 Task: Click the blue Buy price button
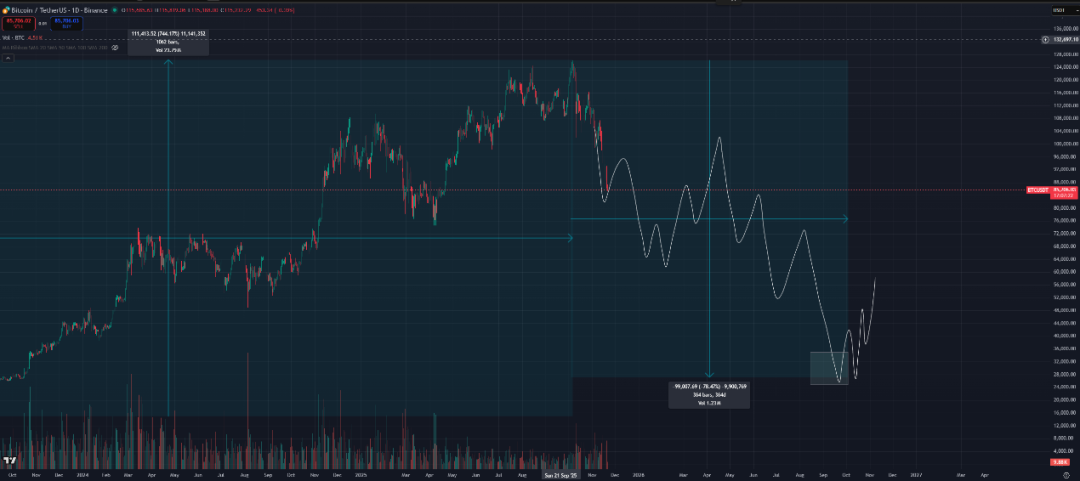coord(67,22)
